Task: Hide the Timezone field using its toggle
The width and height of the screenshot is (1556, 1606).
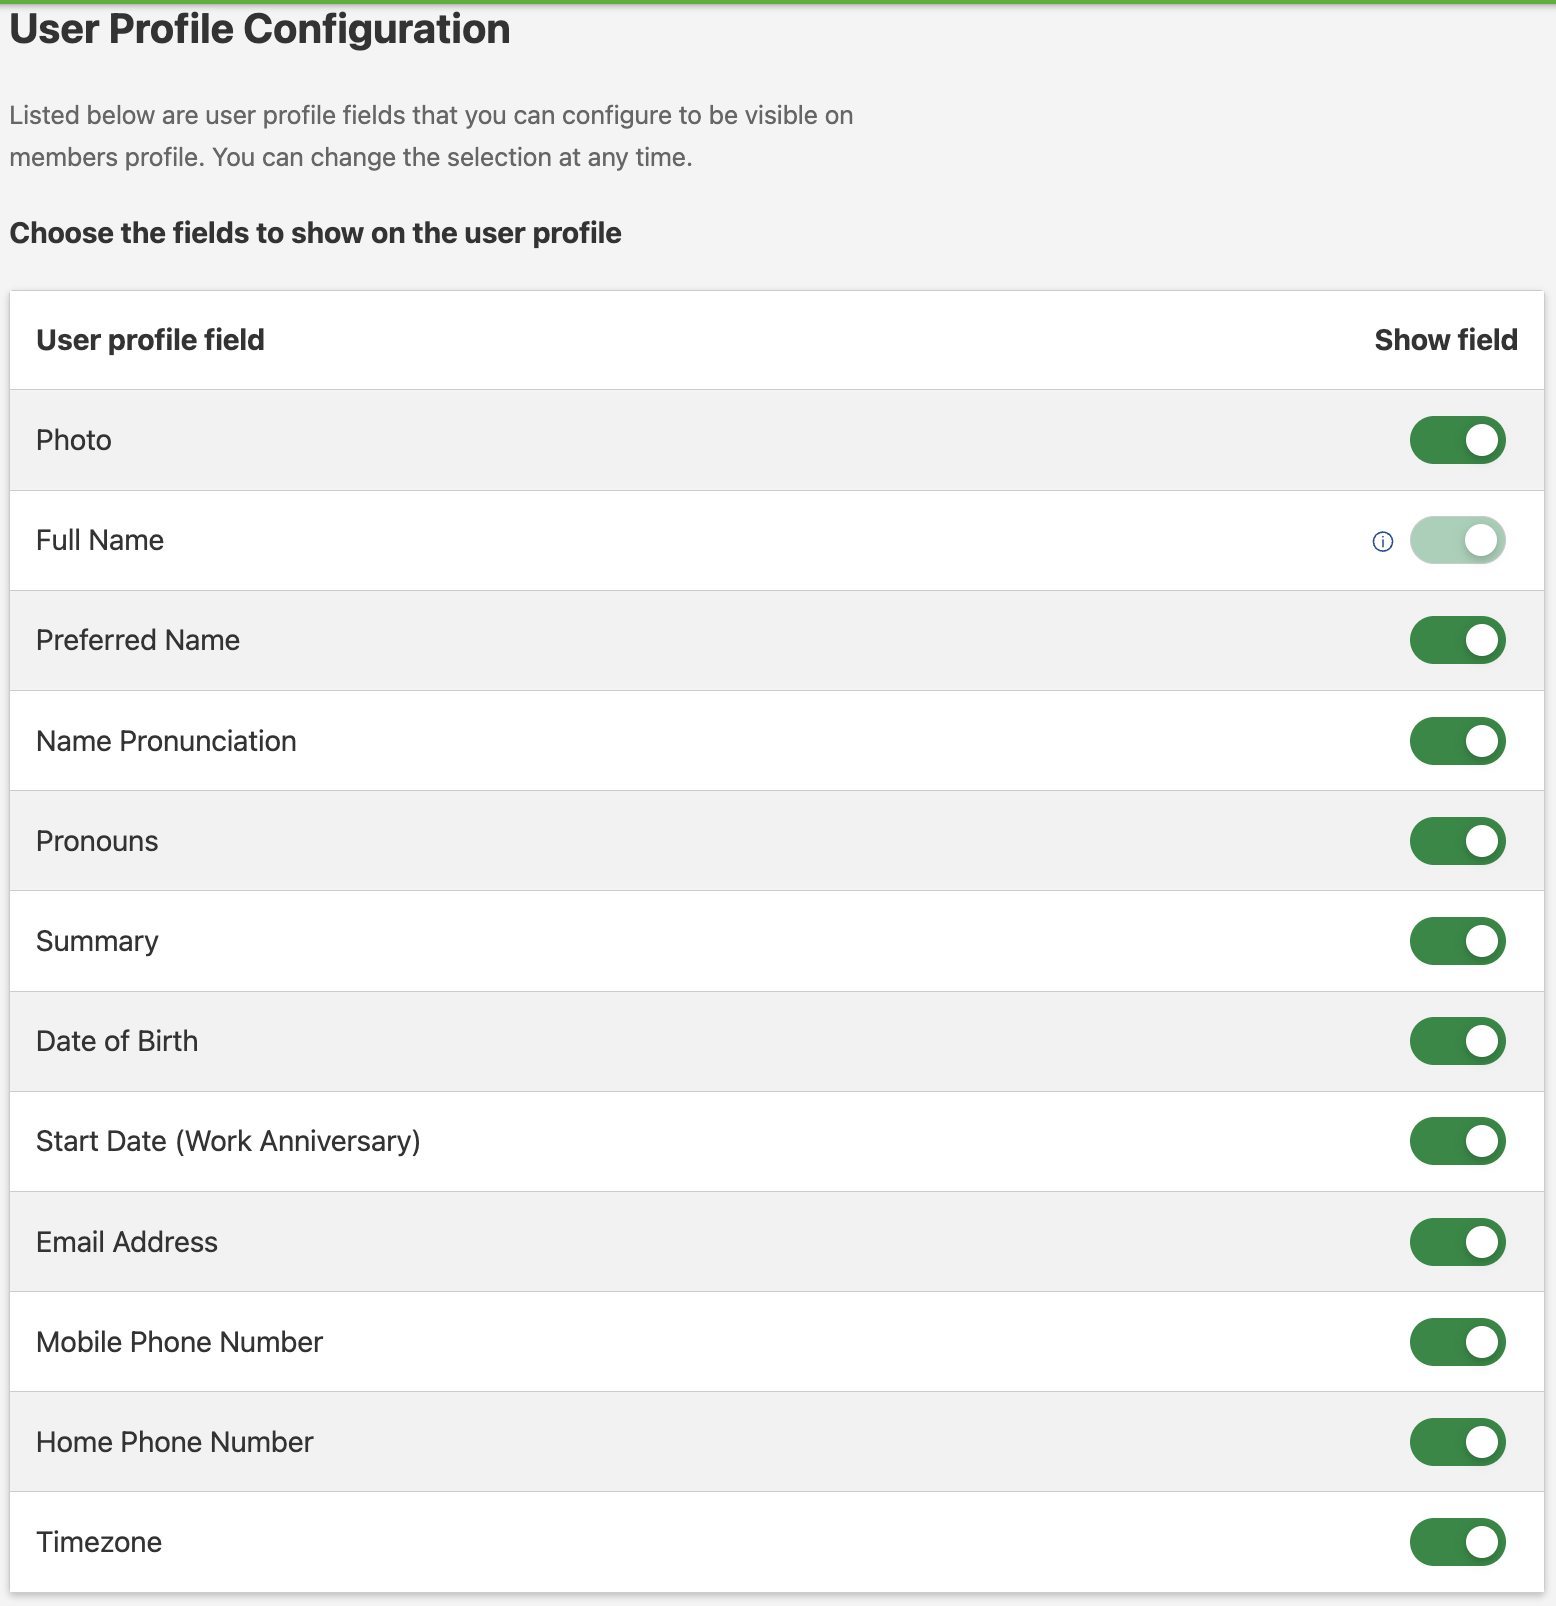Action: coord(1457,1542)
